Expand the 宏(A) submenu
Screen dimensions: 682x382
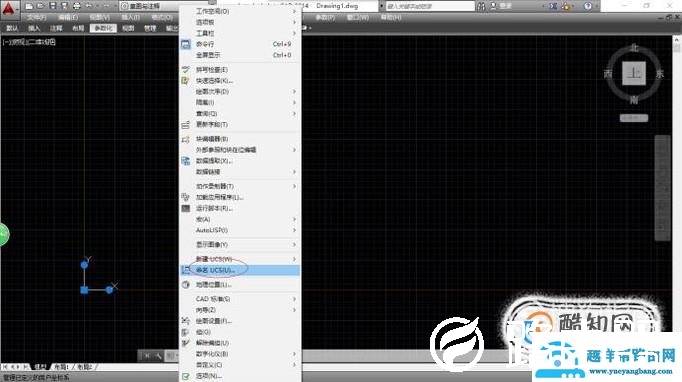pyautogui.click(x=240, y=219)
